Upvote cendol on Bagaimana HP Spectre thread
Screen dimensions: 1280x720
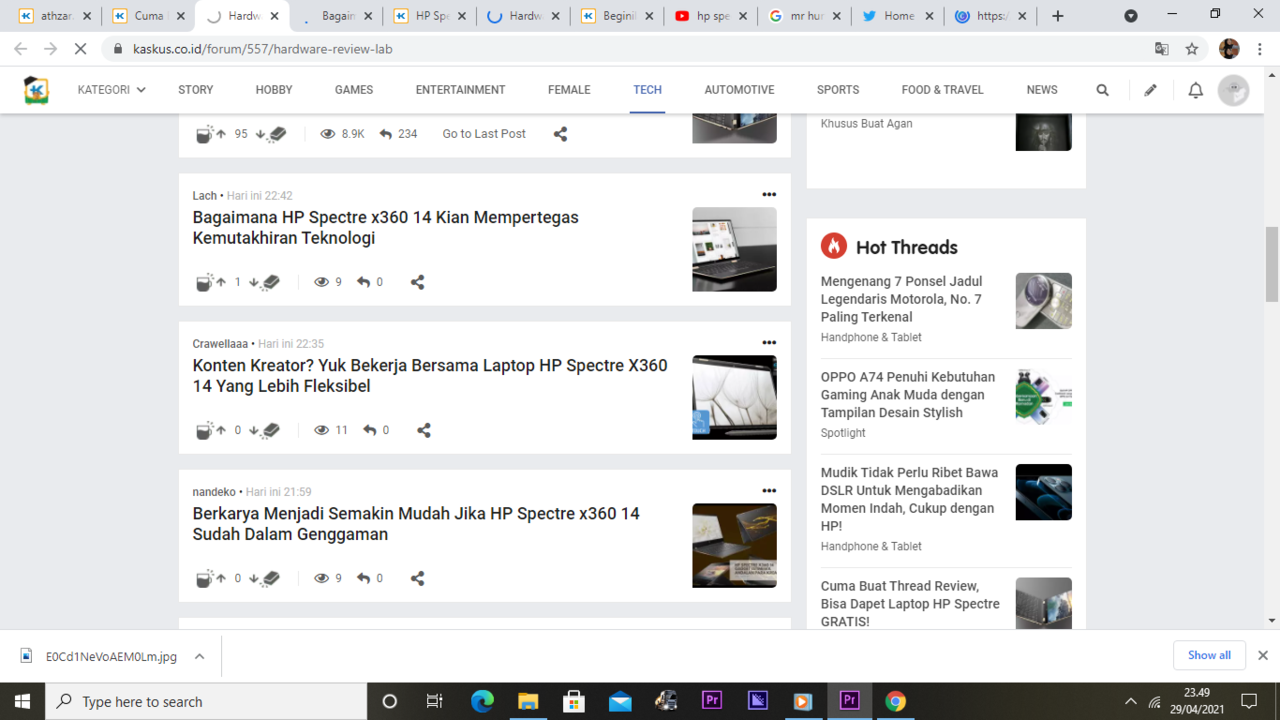click(x=211, y=282)
